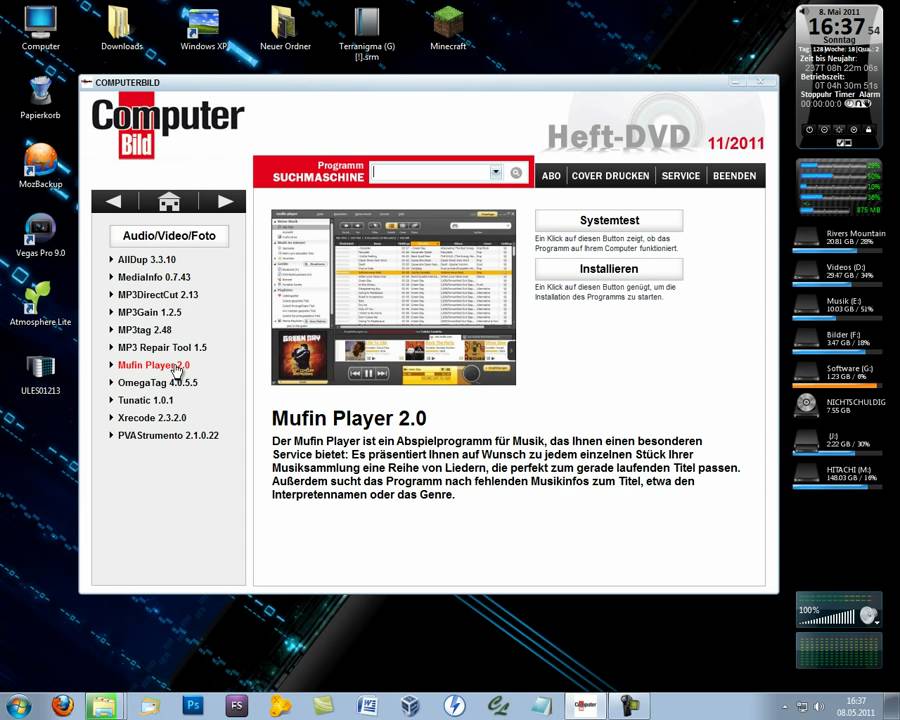900x720 pixels.
Task: Open VirtualBox cube icon in taskbar
Action: (x=410, y=706)
